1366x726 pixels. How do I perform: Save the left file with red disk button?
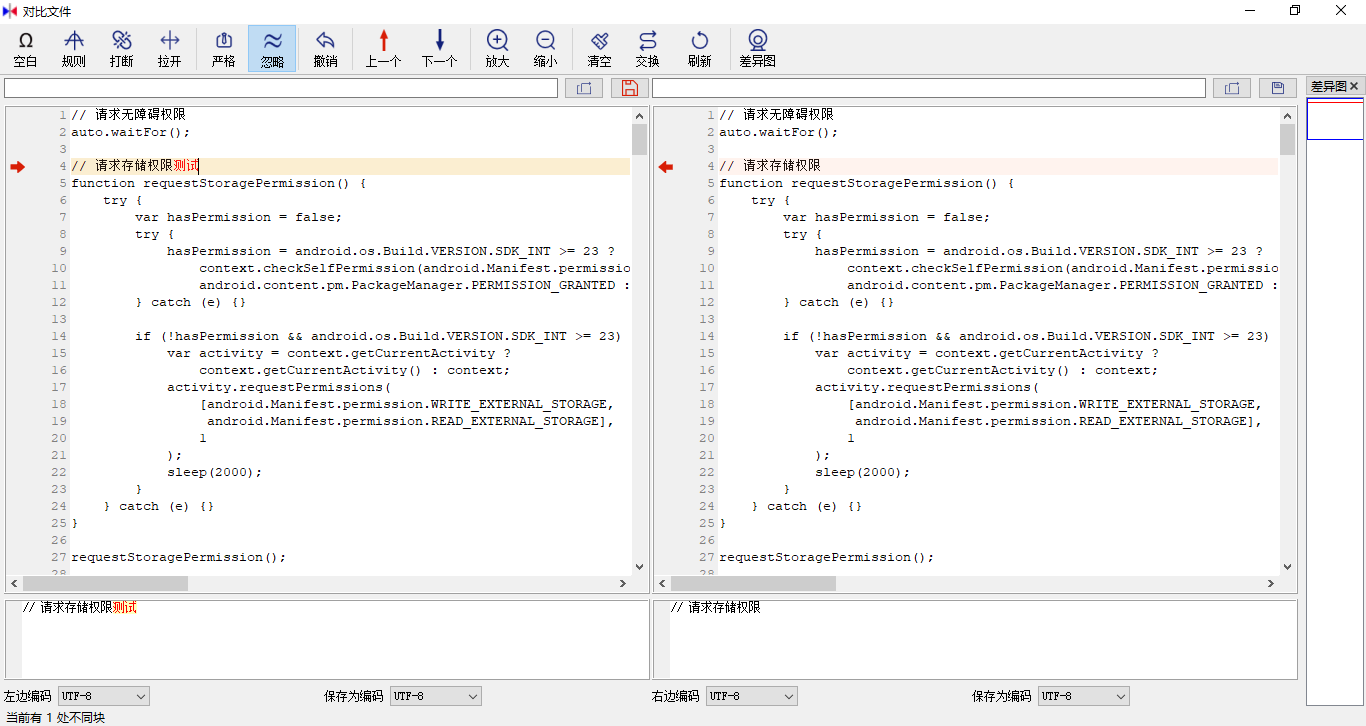tap(629, 88)
